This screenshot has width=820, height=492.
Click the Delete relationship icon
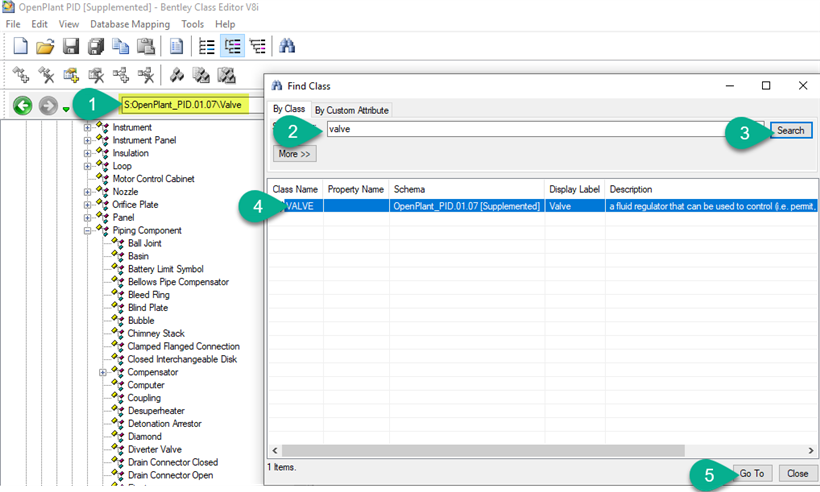146,75
